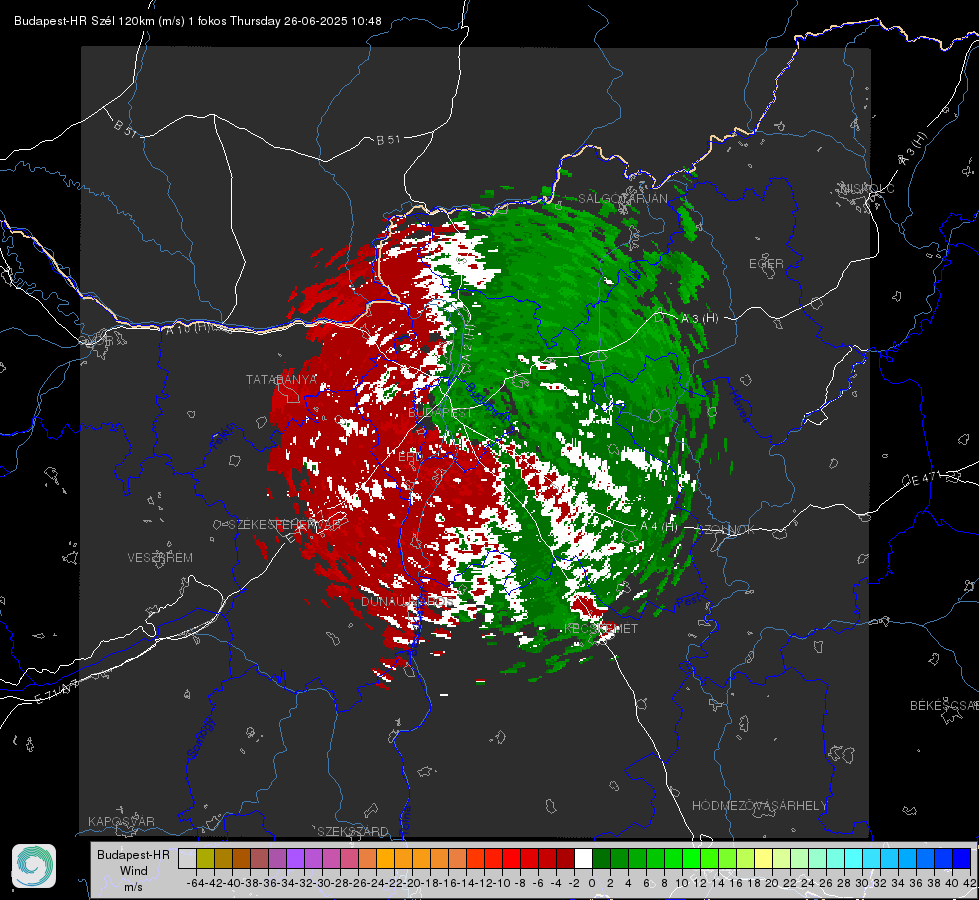Image resolution: width=979 pixels, height=900 pixels.
Task: Select the deep blue last legend swatch
Action: tap(962, 859)
